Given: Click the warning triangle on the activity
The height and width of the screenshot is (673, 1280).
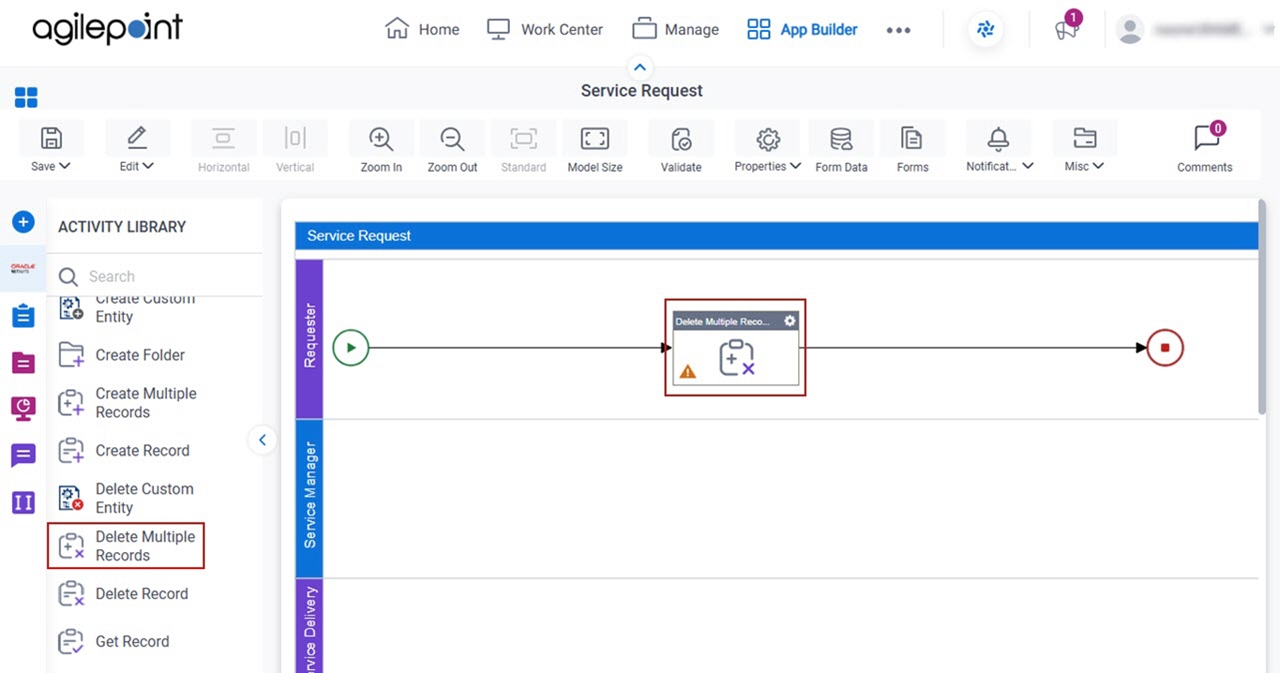Looking at the screenshot, I should pos(688,372).
